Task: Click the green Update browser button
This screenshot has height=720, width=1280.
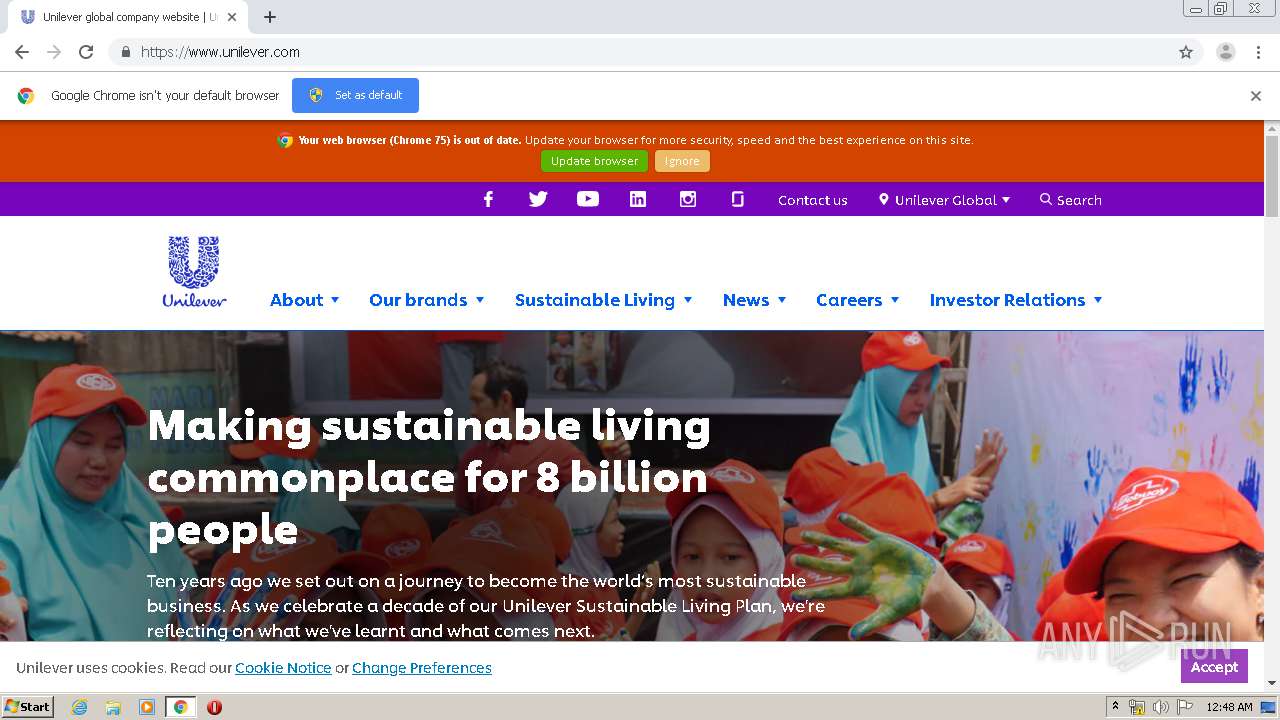Action: [594, 161]
